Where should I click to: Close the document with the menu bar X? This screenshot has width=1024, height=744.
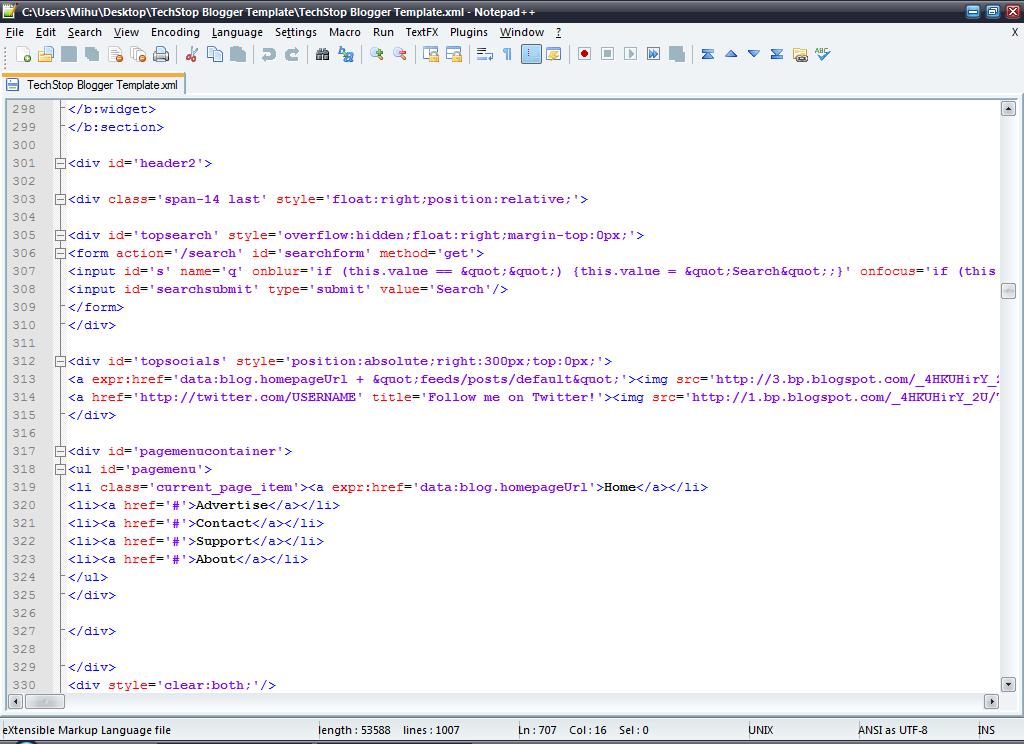(1015, 32)
